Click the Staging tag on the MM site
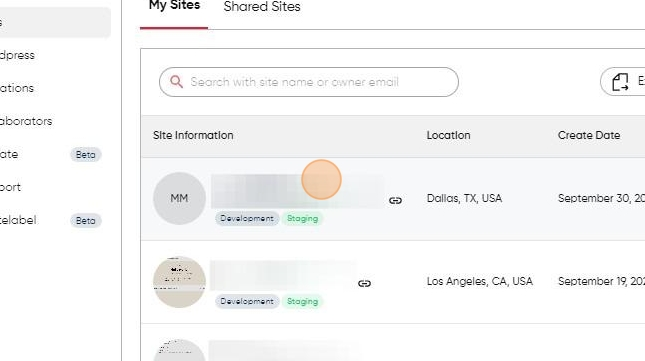645x361 pixels. tap(302, 218)
